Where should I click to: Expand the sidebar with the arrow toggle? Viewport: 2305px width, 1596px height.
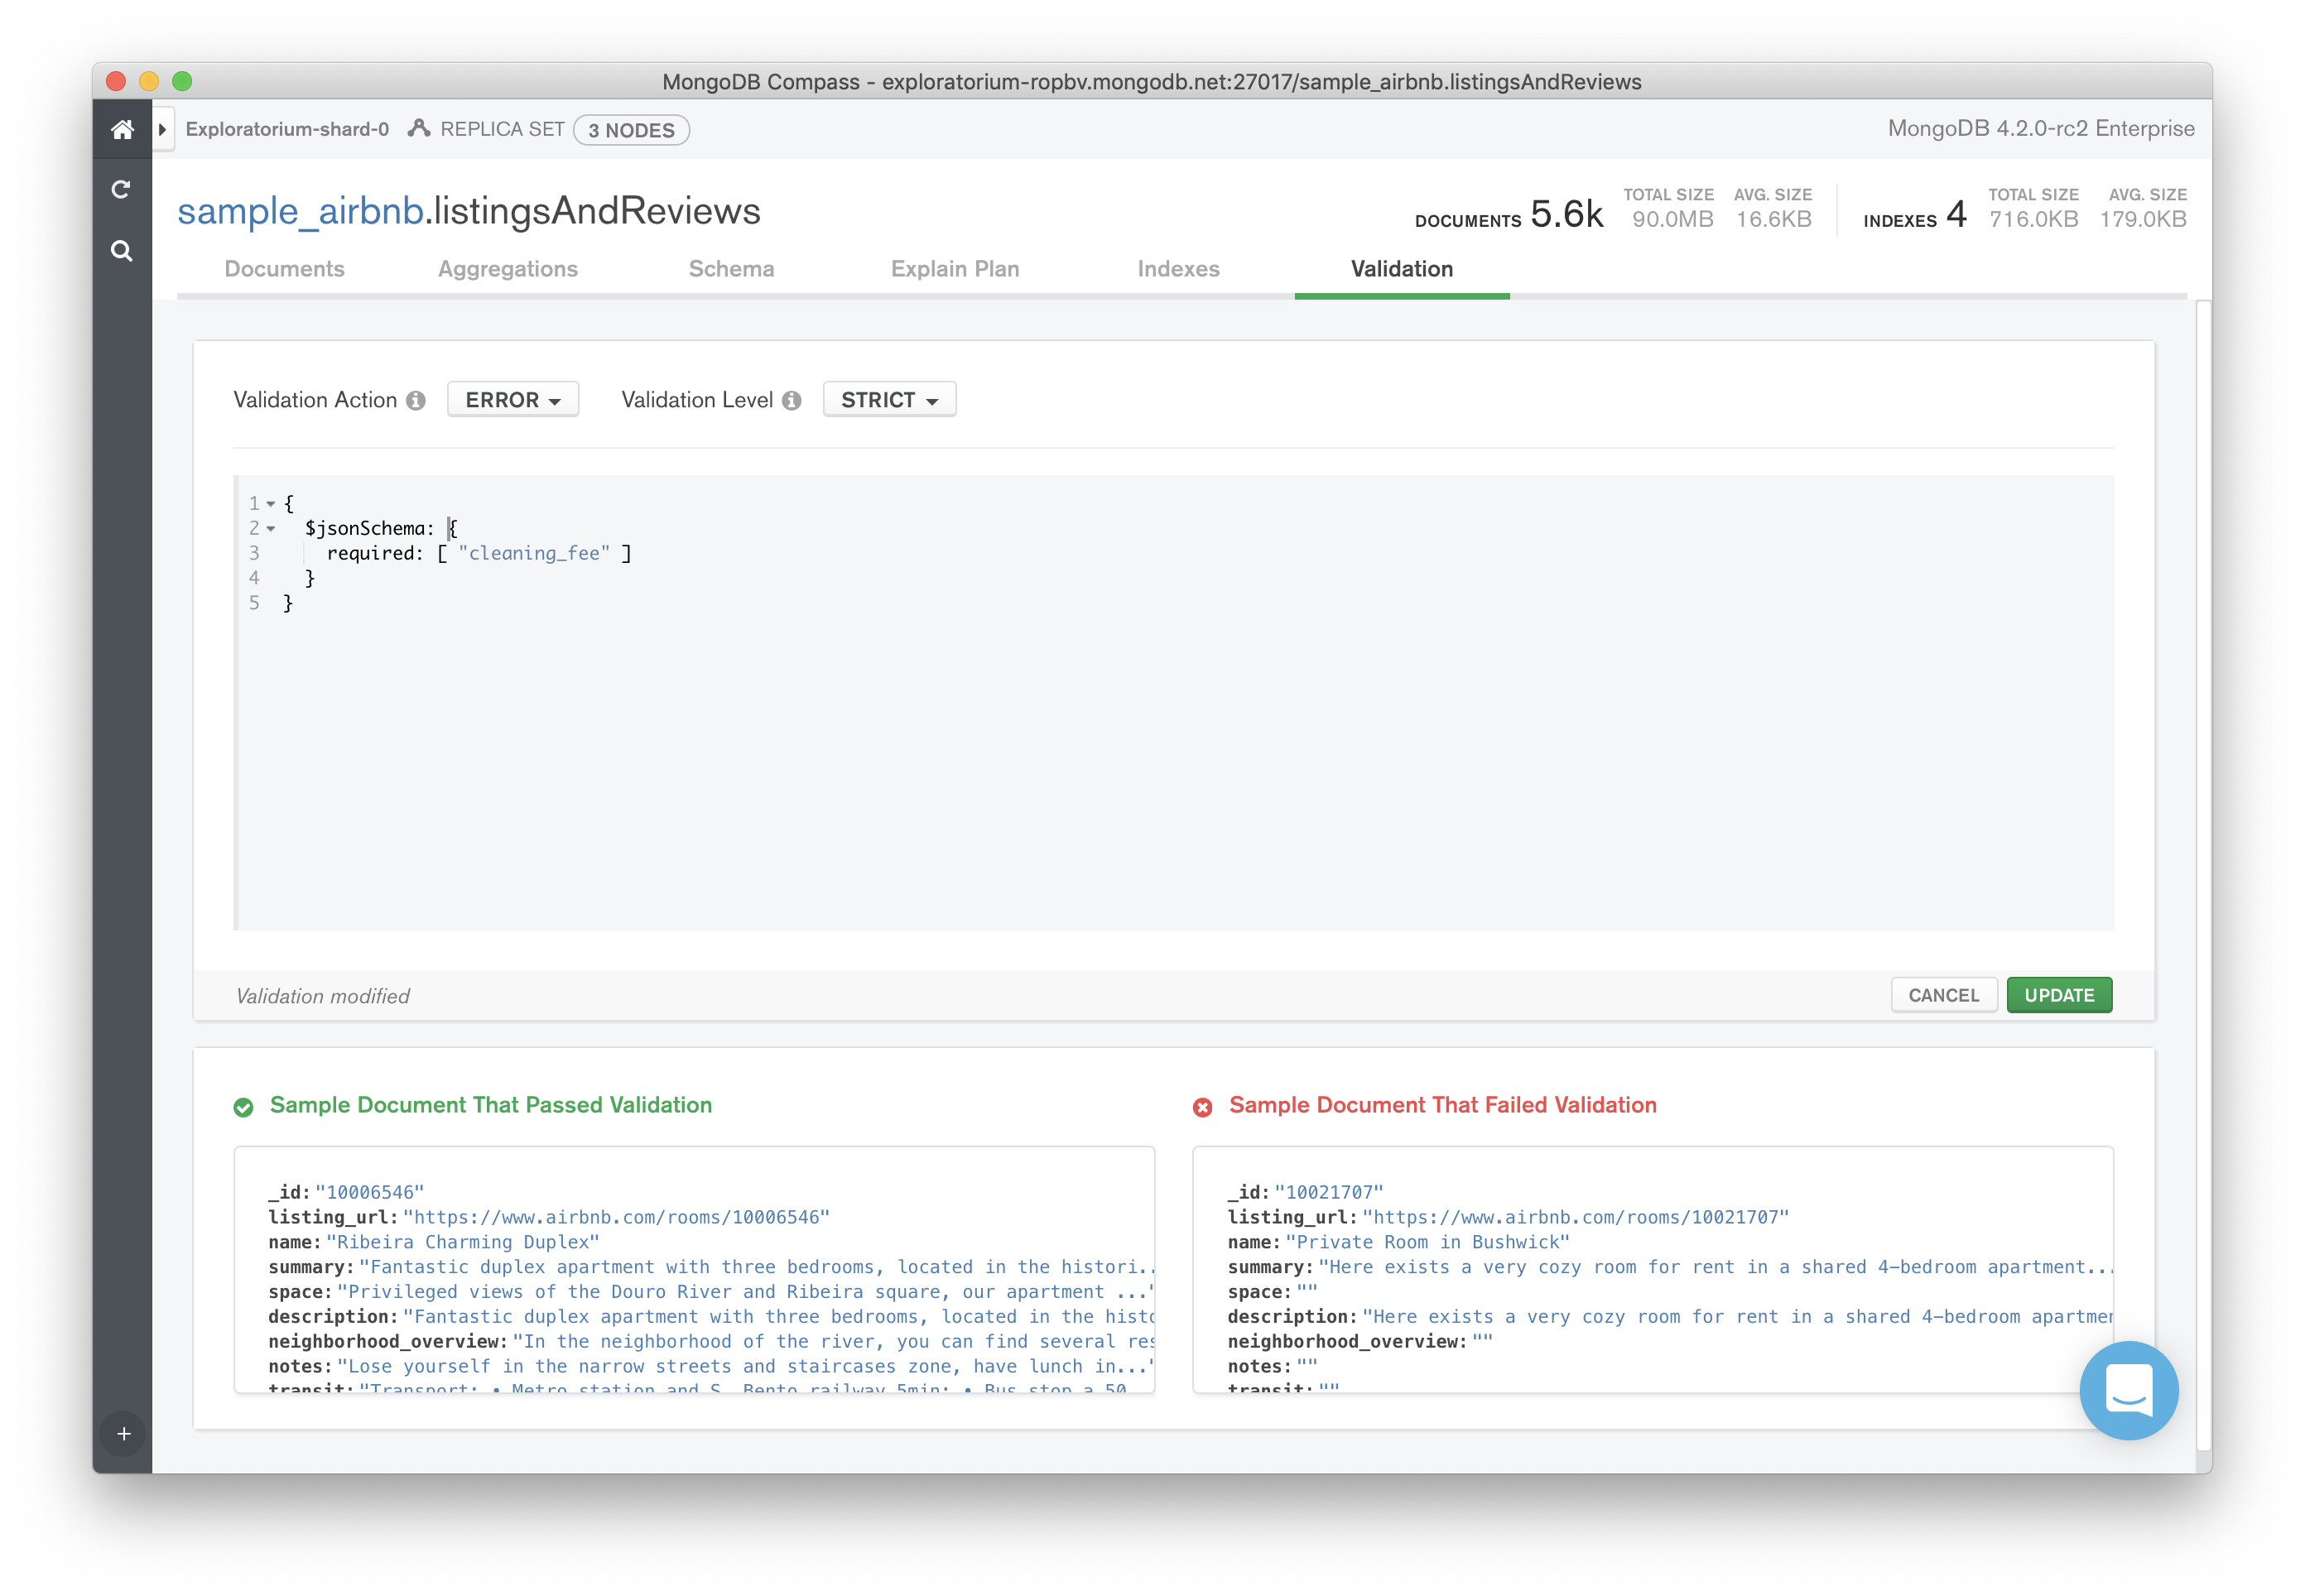[163, 129]
